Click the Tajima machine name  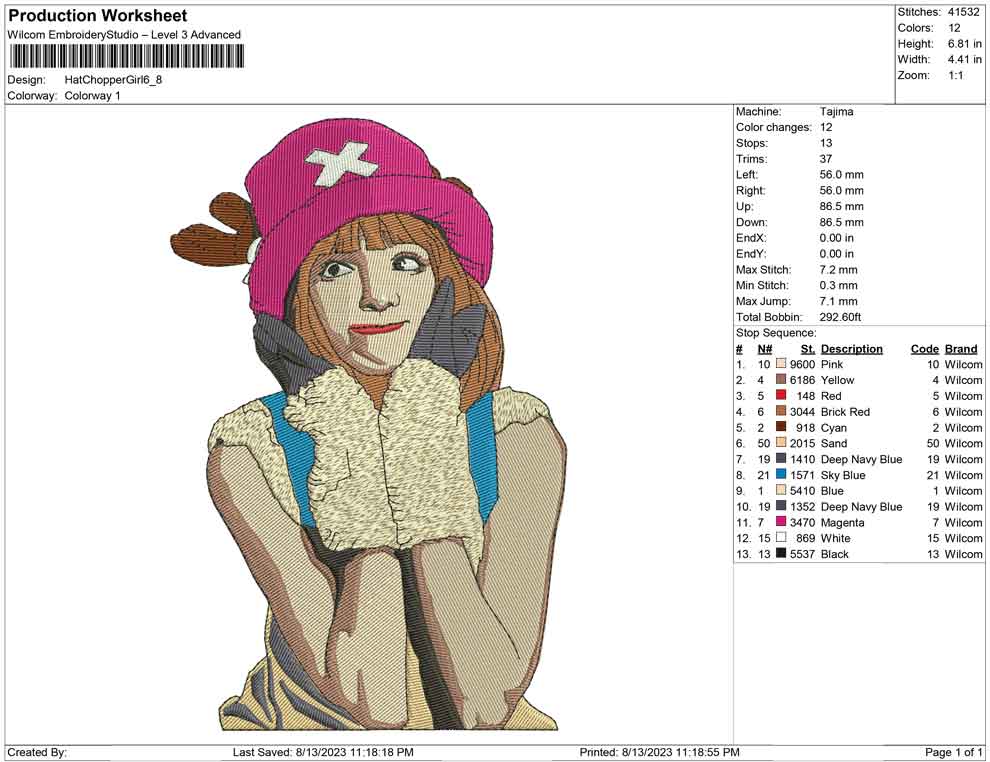tap(836, 112)
